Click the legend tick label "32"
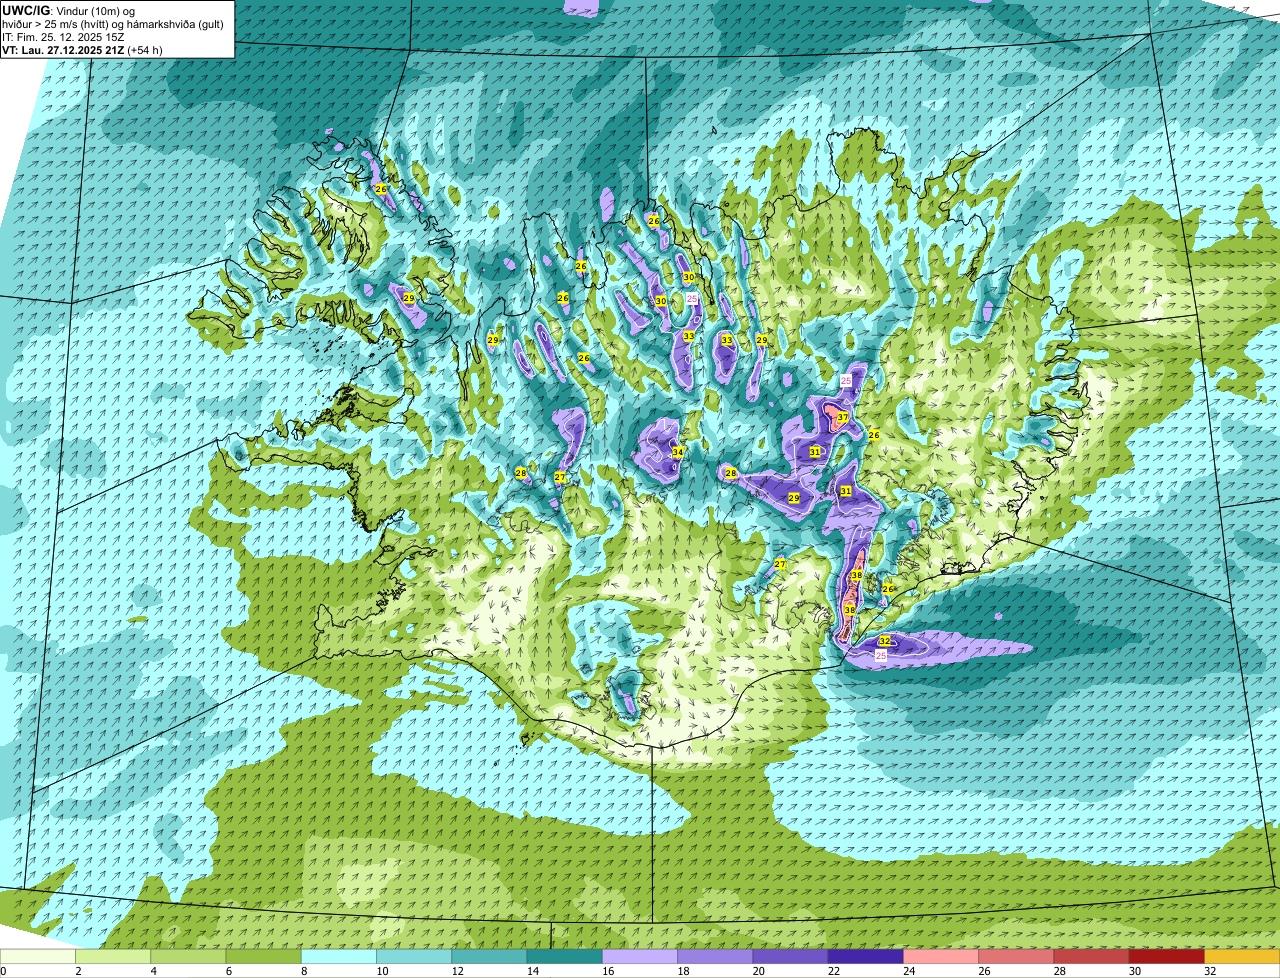 tap(1210, 971)
